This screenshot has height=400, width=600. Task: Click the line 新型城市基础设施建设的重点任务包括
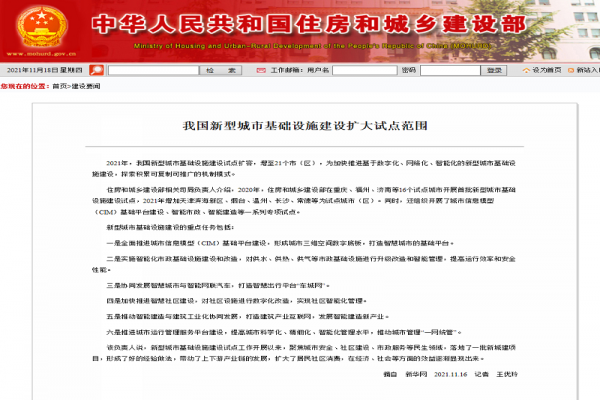(170, 227)
